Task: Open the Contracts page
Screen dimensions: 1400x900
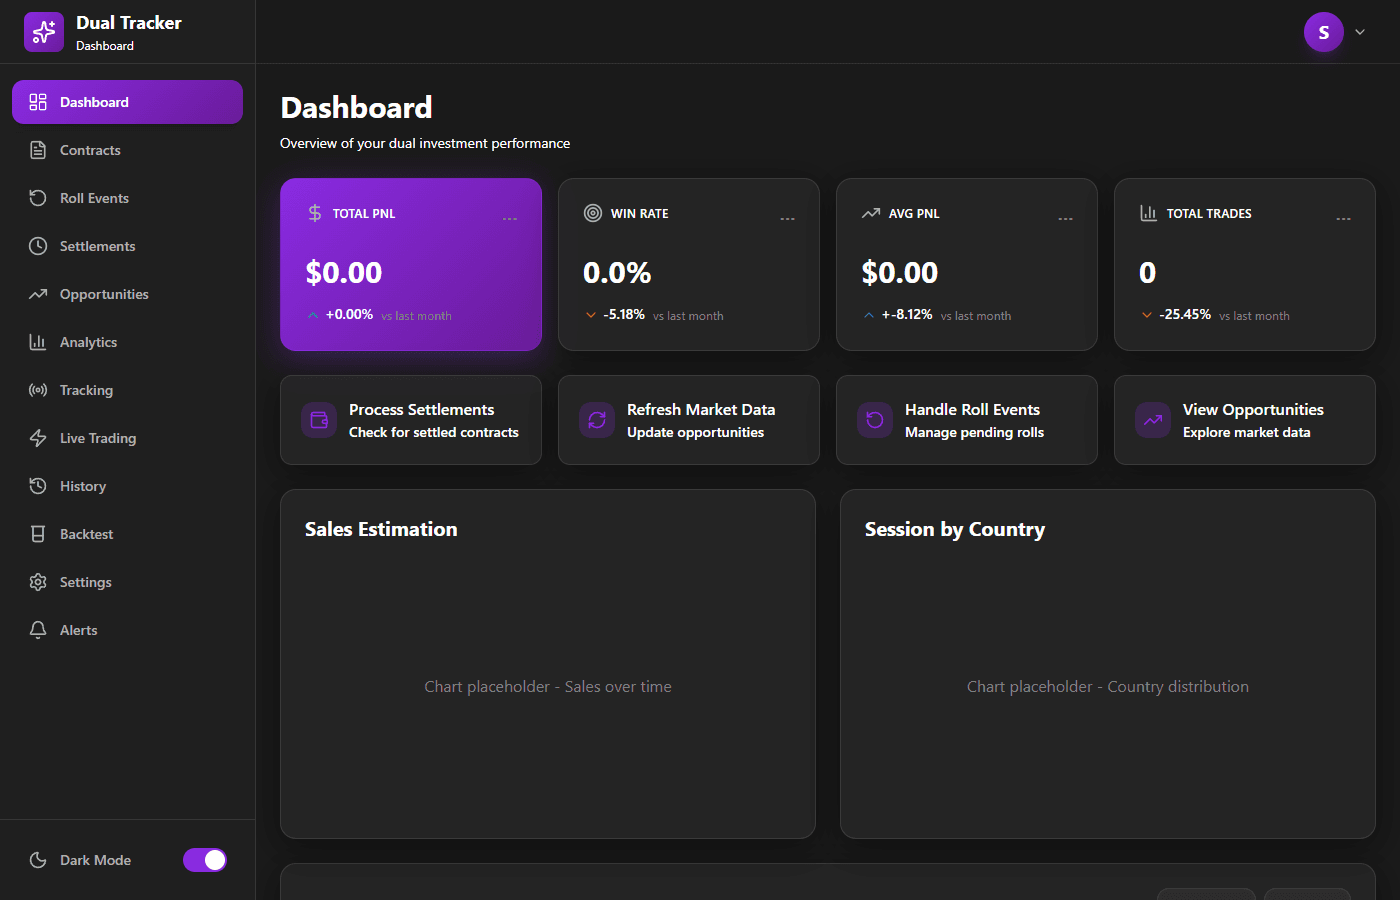Action: point(127,150)
